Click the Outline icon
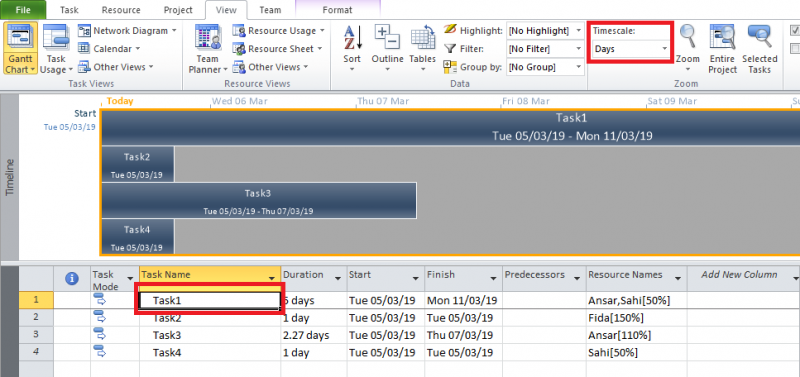Screen dimensions: 800x377 coord(387,37)
